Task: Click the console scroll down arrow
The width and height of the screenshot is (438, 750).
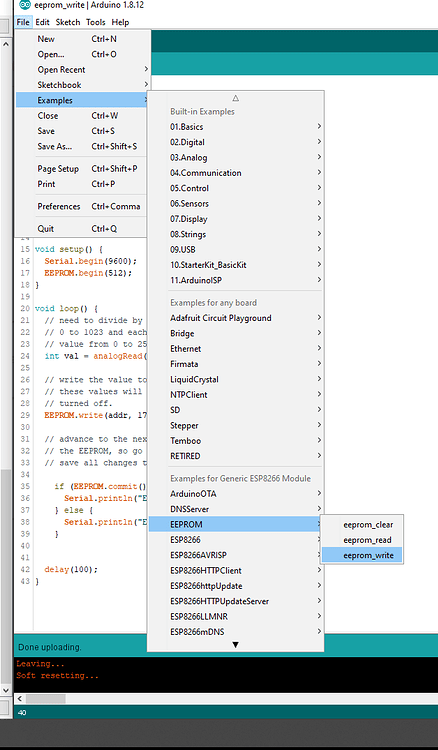Action: (x=6, y=690)
